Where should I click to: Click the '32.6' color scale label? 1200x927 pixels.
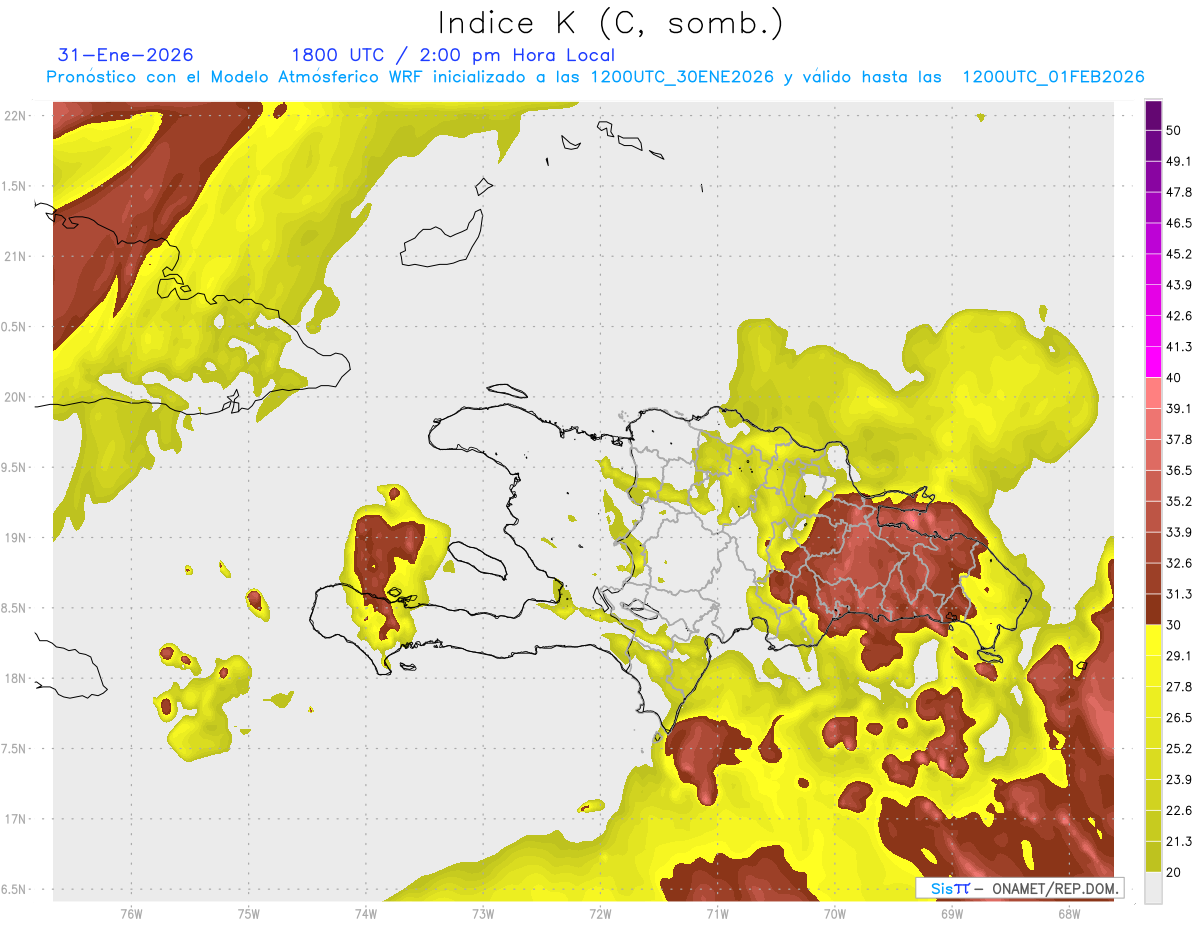pyautogui.click(x=1179, y=563)
